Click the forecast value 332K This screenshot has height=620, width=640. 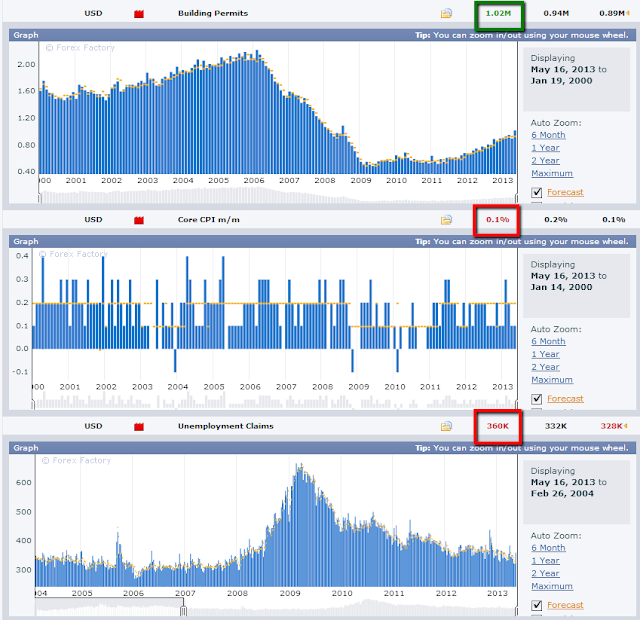[556, 426]
